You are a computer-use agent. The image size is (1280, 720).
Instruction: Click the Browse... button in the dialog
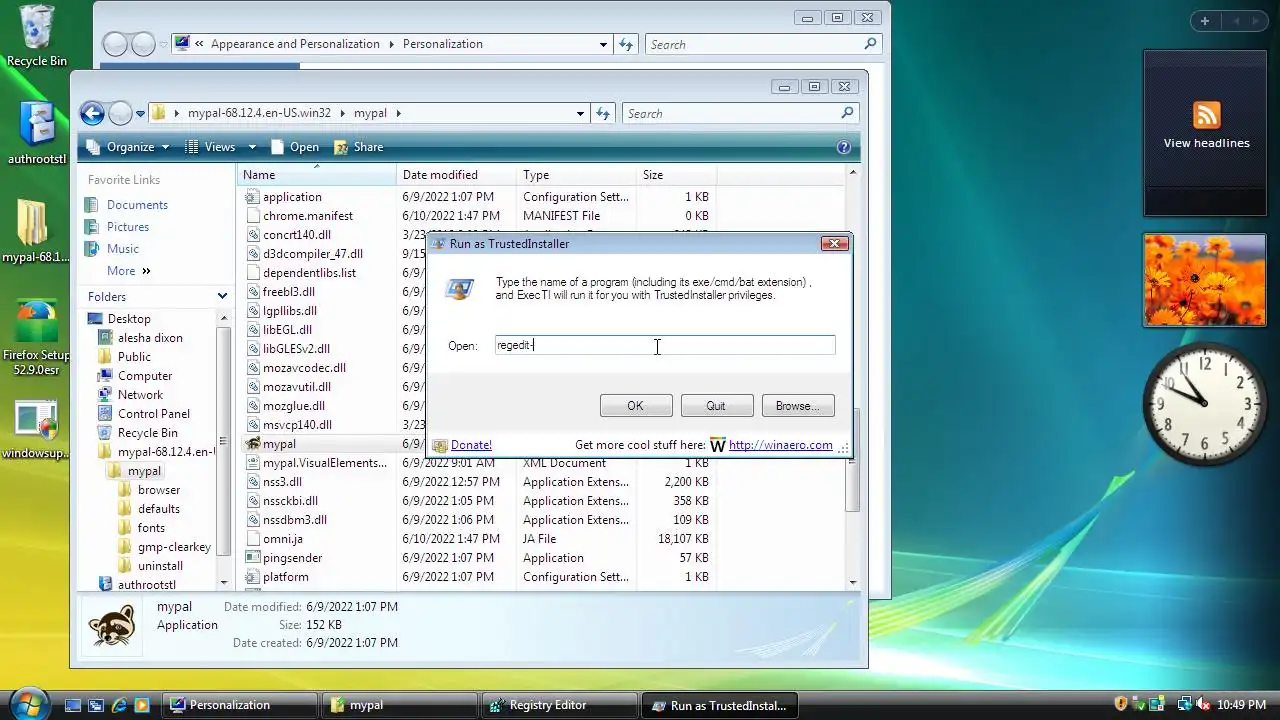[797, 406]
